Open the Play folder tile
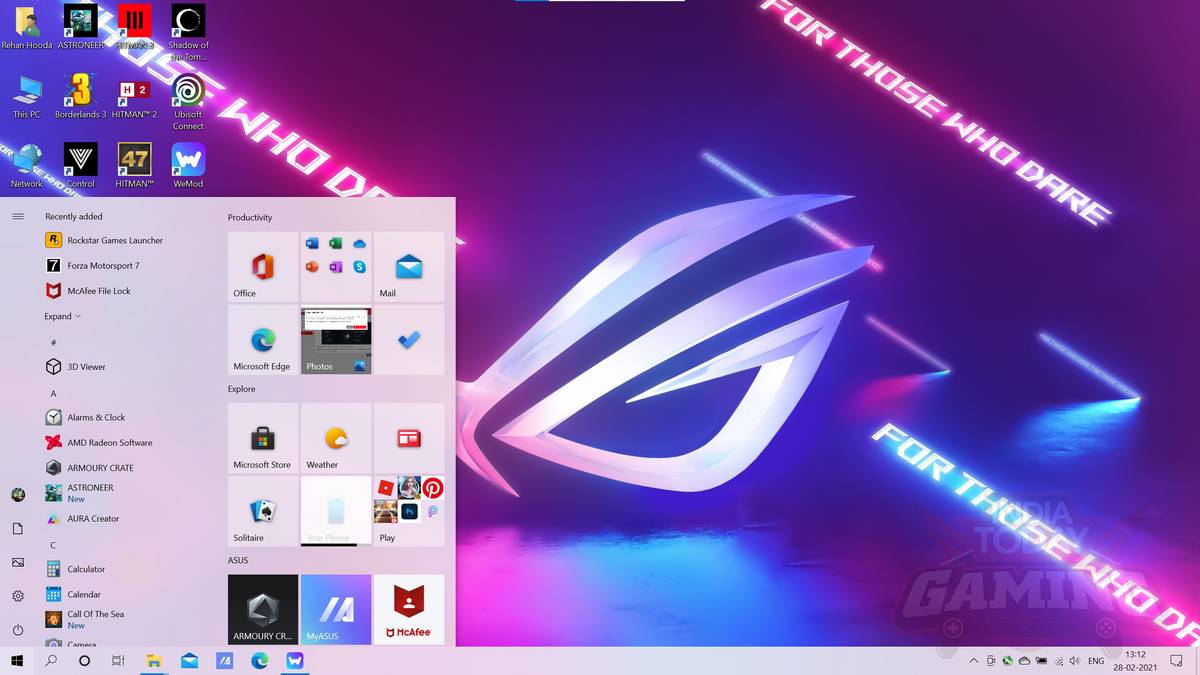Screen dimensions: 1200x675 [409, 511]
